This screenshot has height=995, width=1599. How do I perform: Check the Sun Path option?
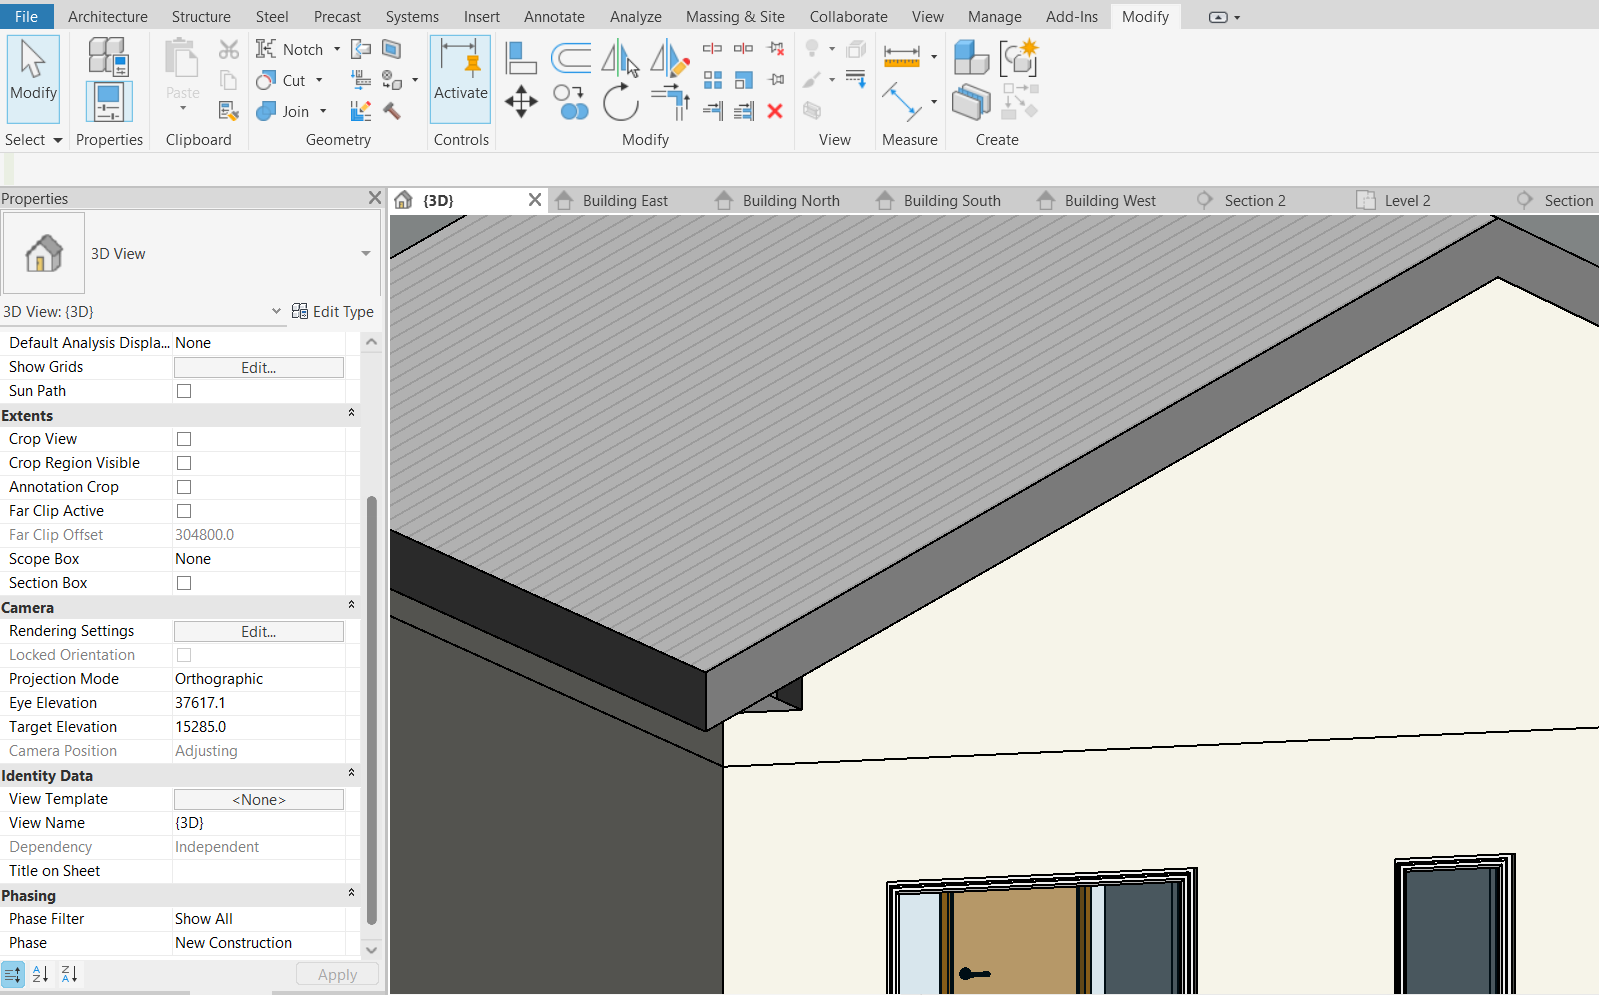184,391
